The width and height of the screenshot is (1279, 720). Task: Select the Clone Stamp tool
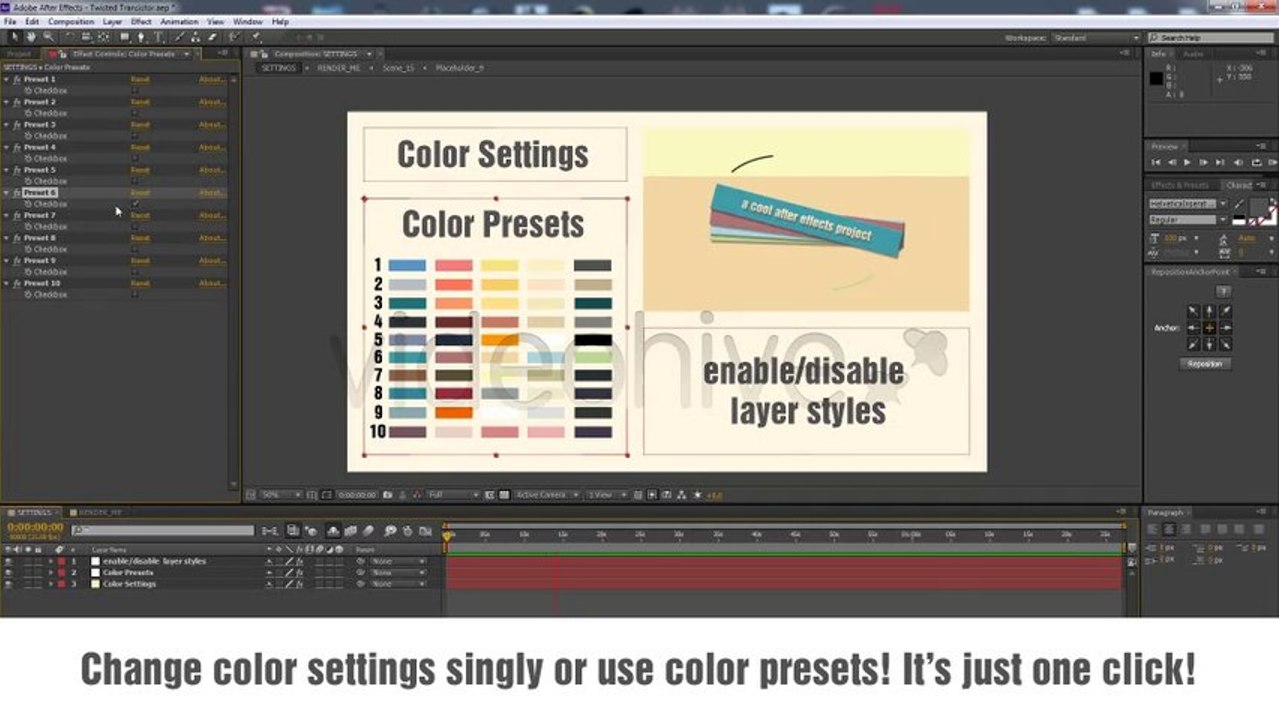(195, 37)
